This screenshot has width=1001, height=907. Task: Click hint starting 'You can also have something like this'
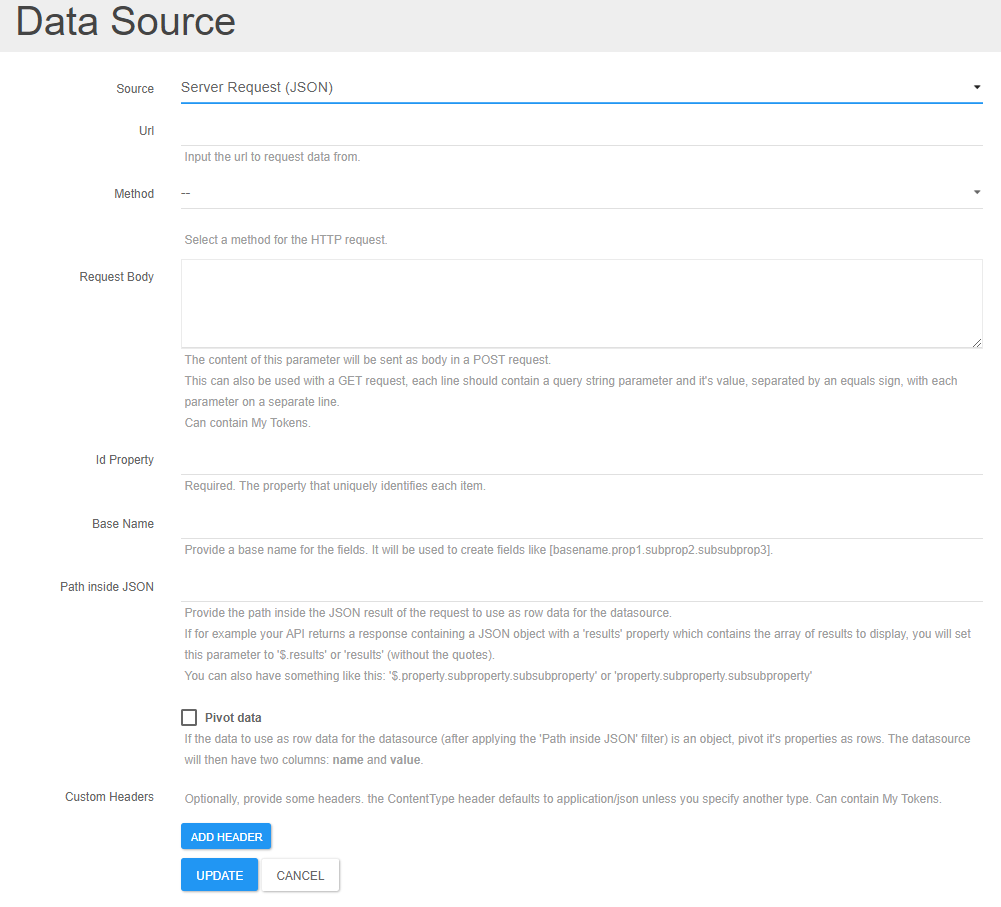498,675
